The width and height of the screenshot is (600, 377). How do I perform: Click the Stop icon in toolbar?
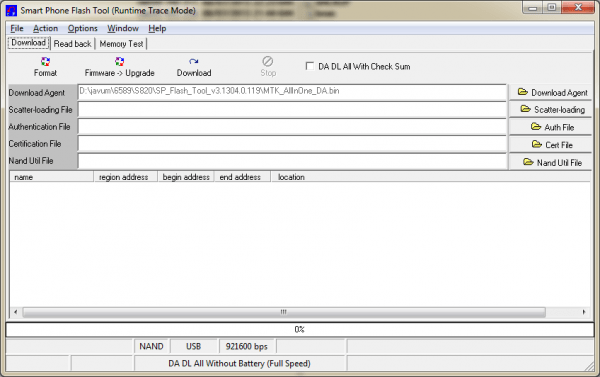coord(267,61)
